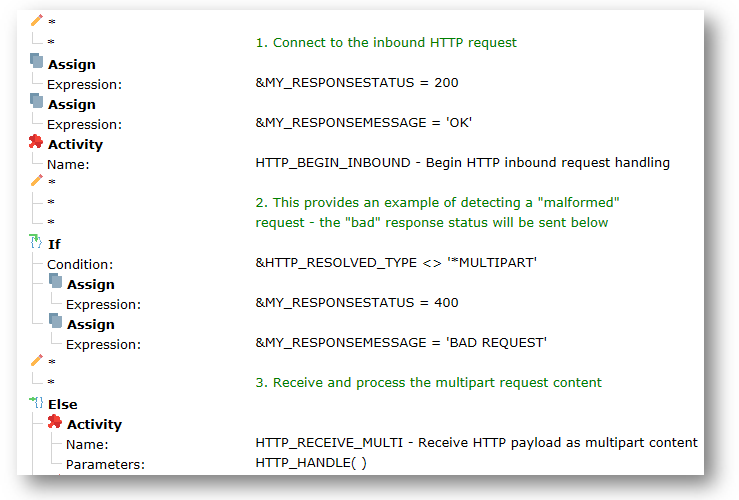Click the expression &MY_RESPONSESTATUS = 200
This screenshot has height=500, width=739.
357,83
